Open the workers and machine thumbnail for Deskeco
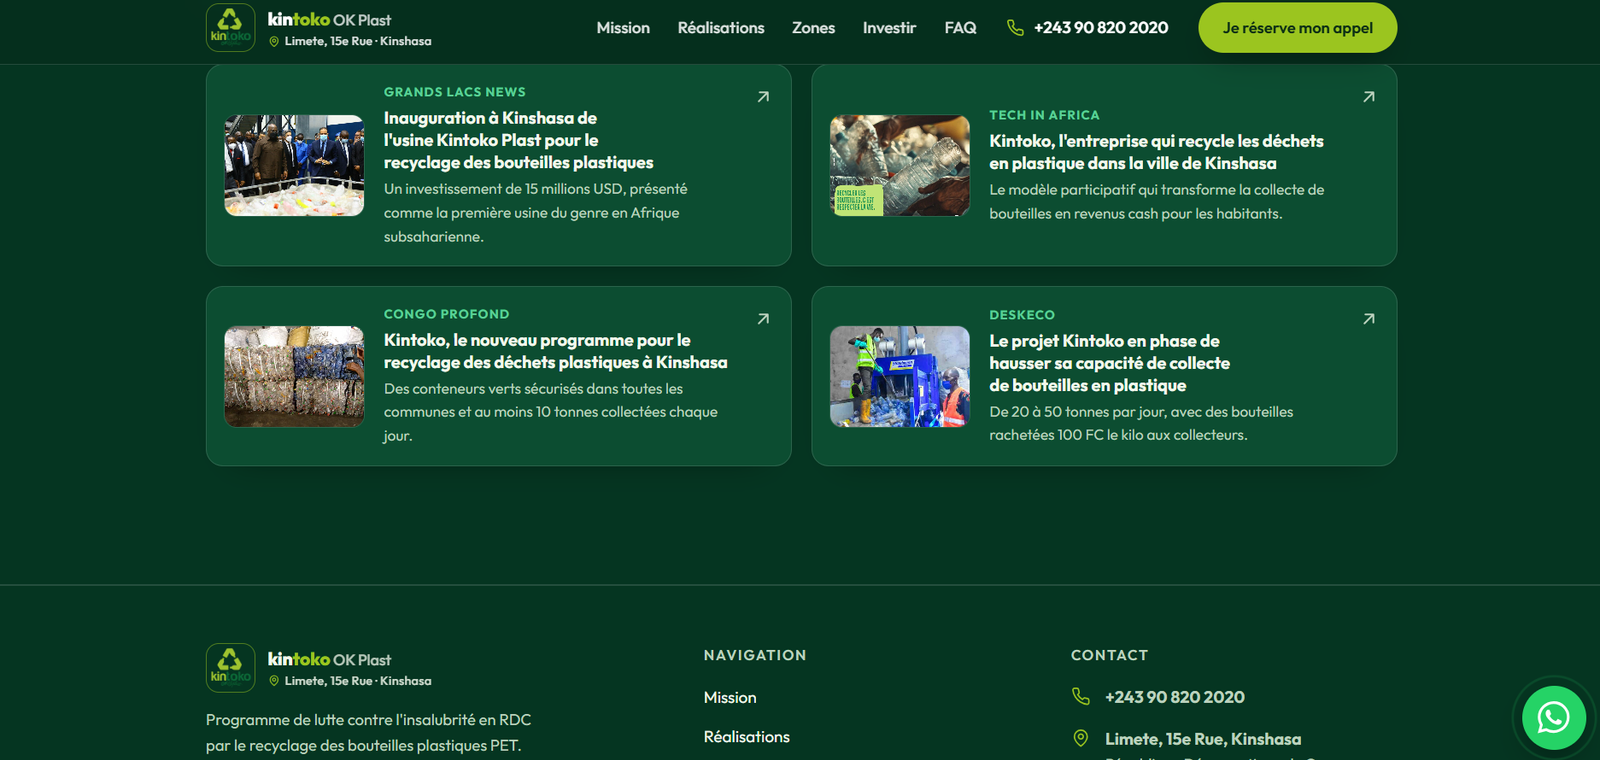This screenshot has height=760, width=1600. [900, 376]
